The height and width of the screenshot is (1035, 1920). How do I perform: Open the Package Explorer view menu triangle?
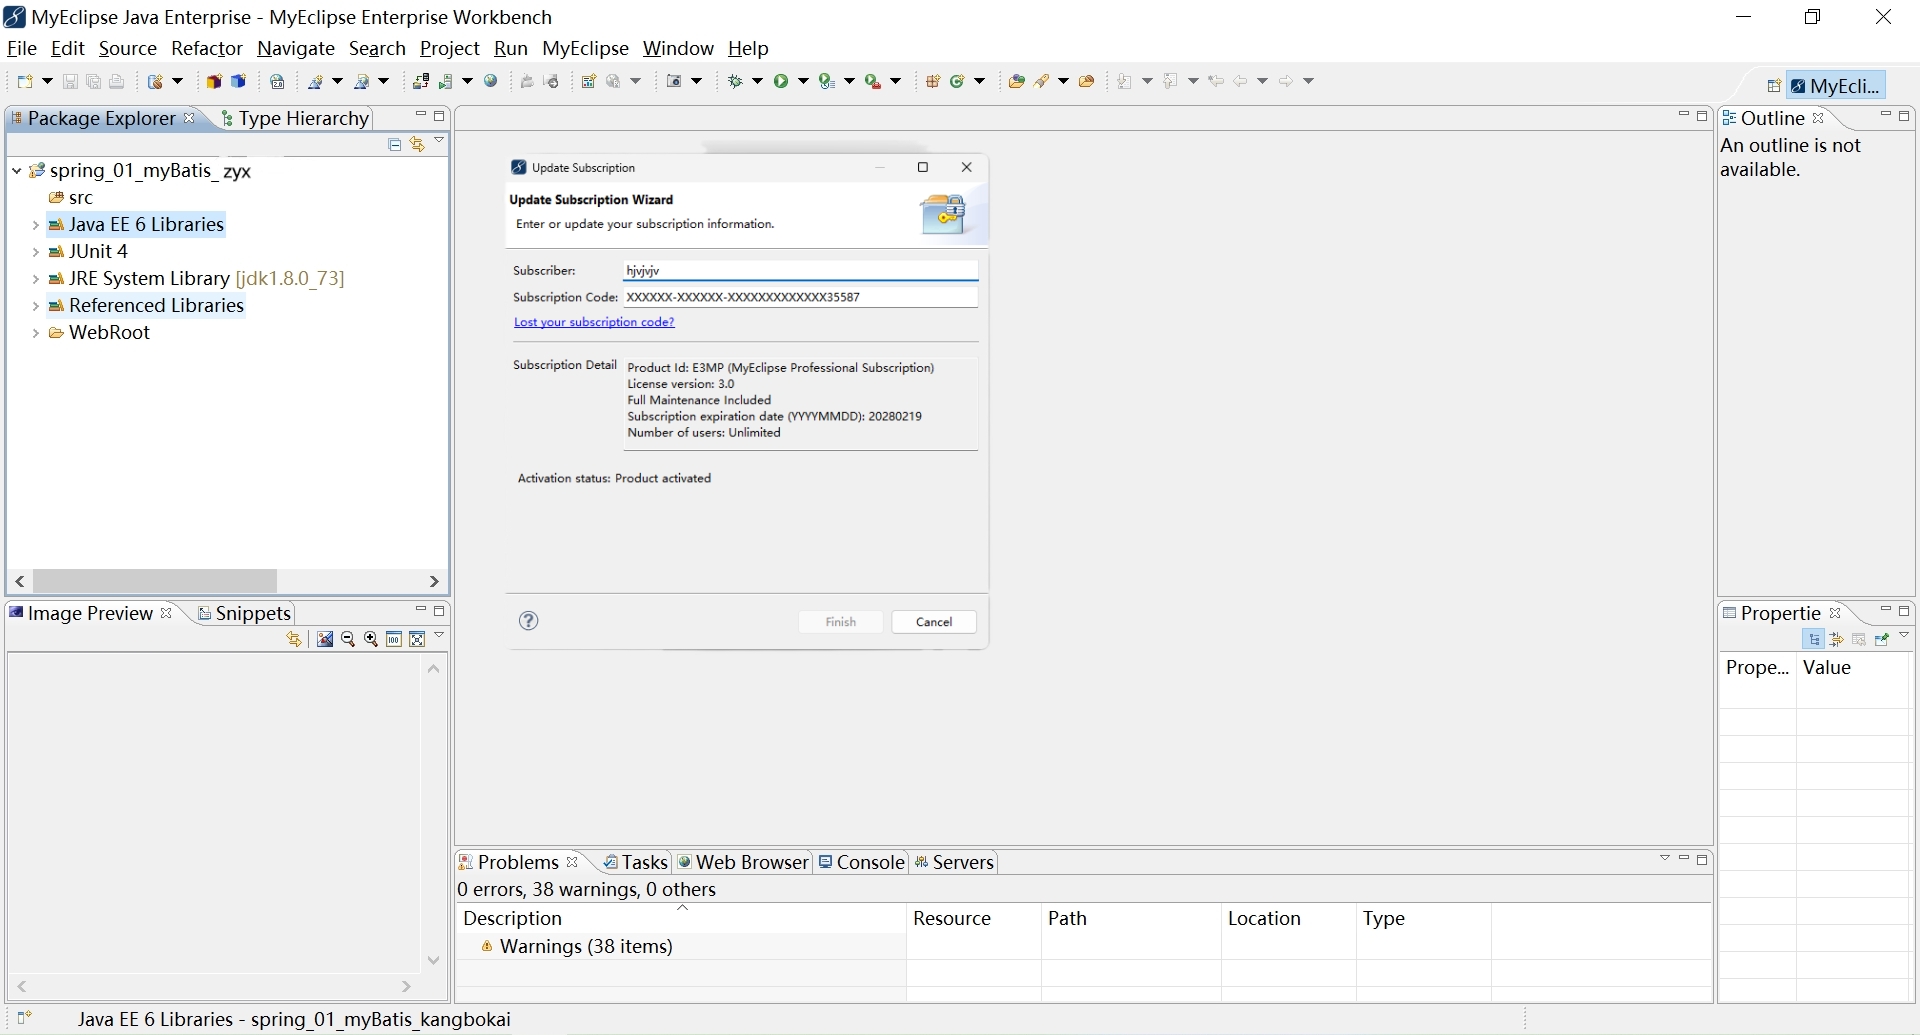tap(439, 142)
